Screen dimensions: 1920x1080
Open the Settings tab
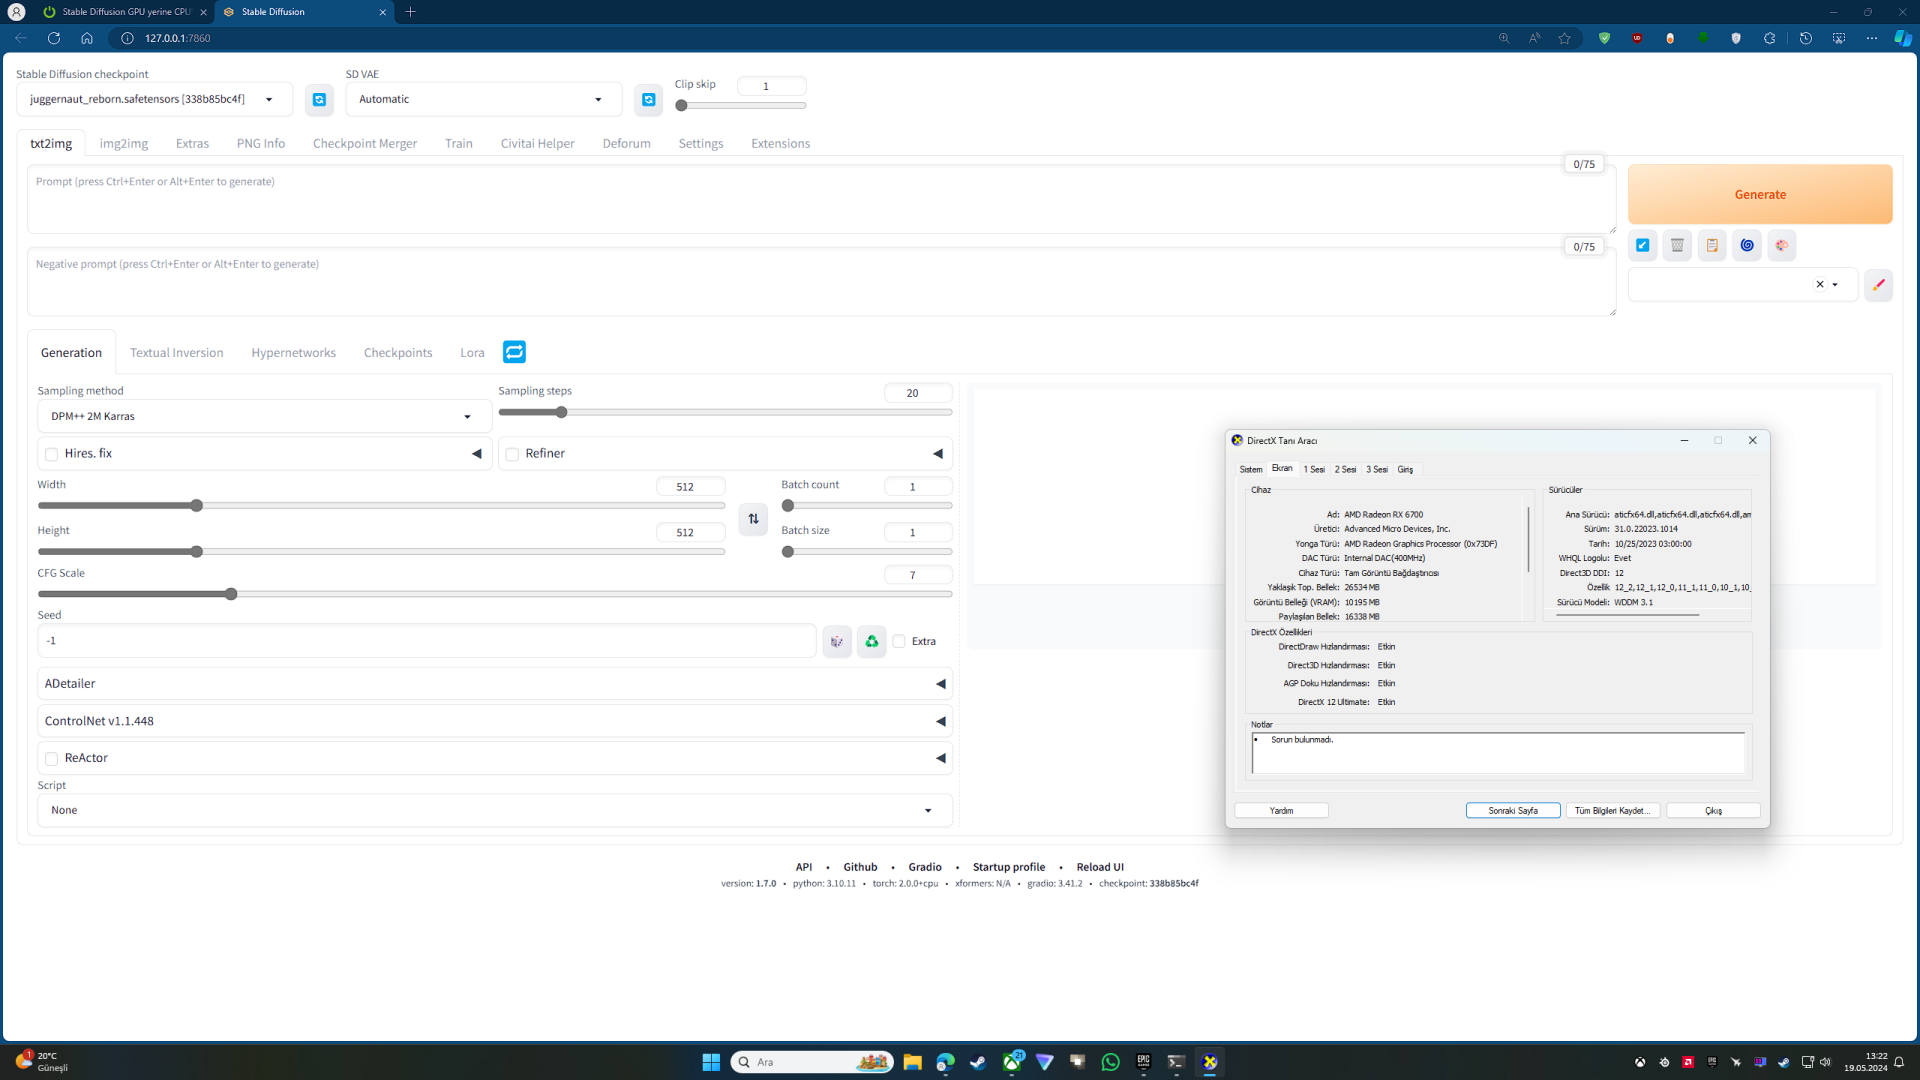coord(700,144)
